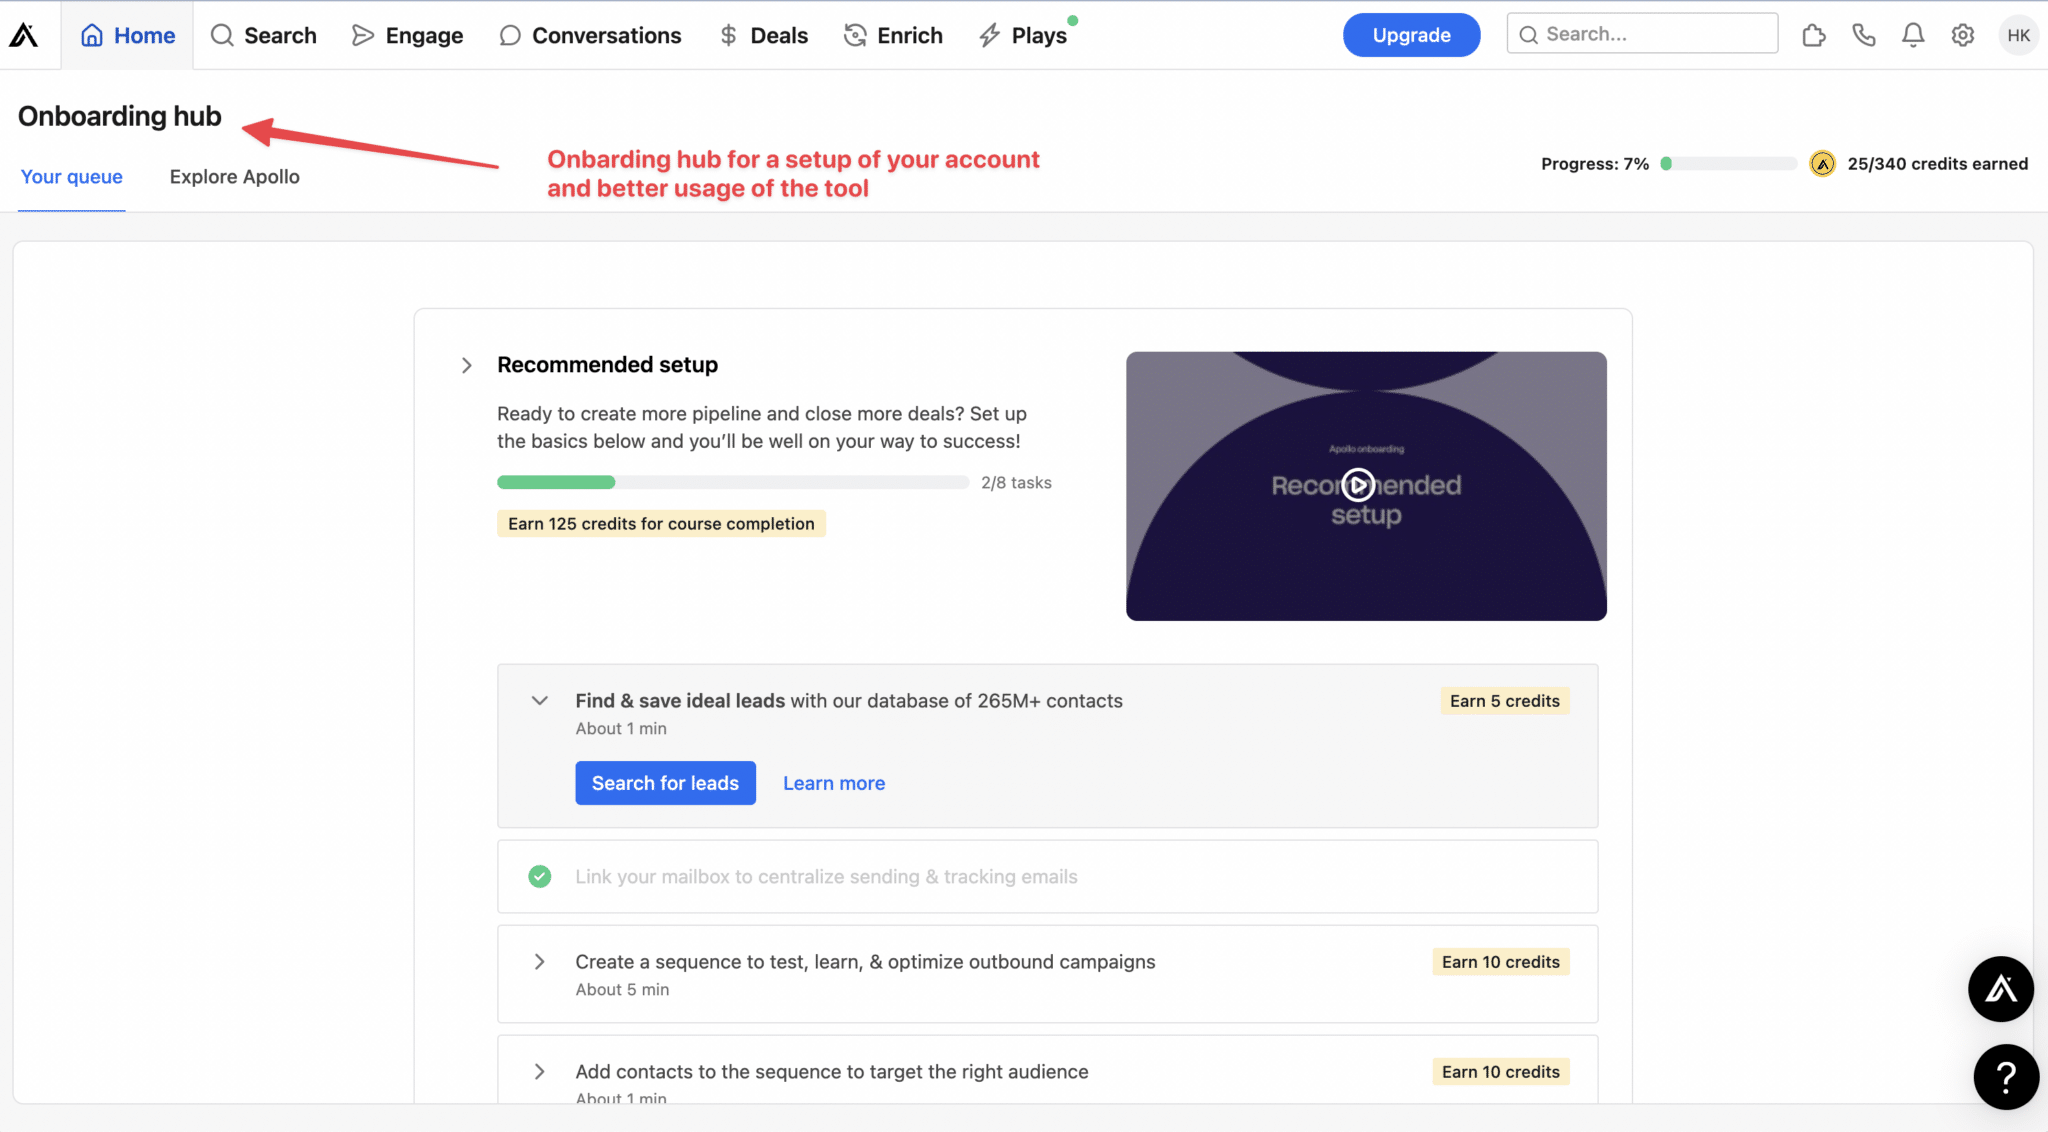Switch to the Explore Apollo tab
Viewport: 2048px width, 1132px height.
pyautogui.click(x=234, y=176)
